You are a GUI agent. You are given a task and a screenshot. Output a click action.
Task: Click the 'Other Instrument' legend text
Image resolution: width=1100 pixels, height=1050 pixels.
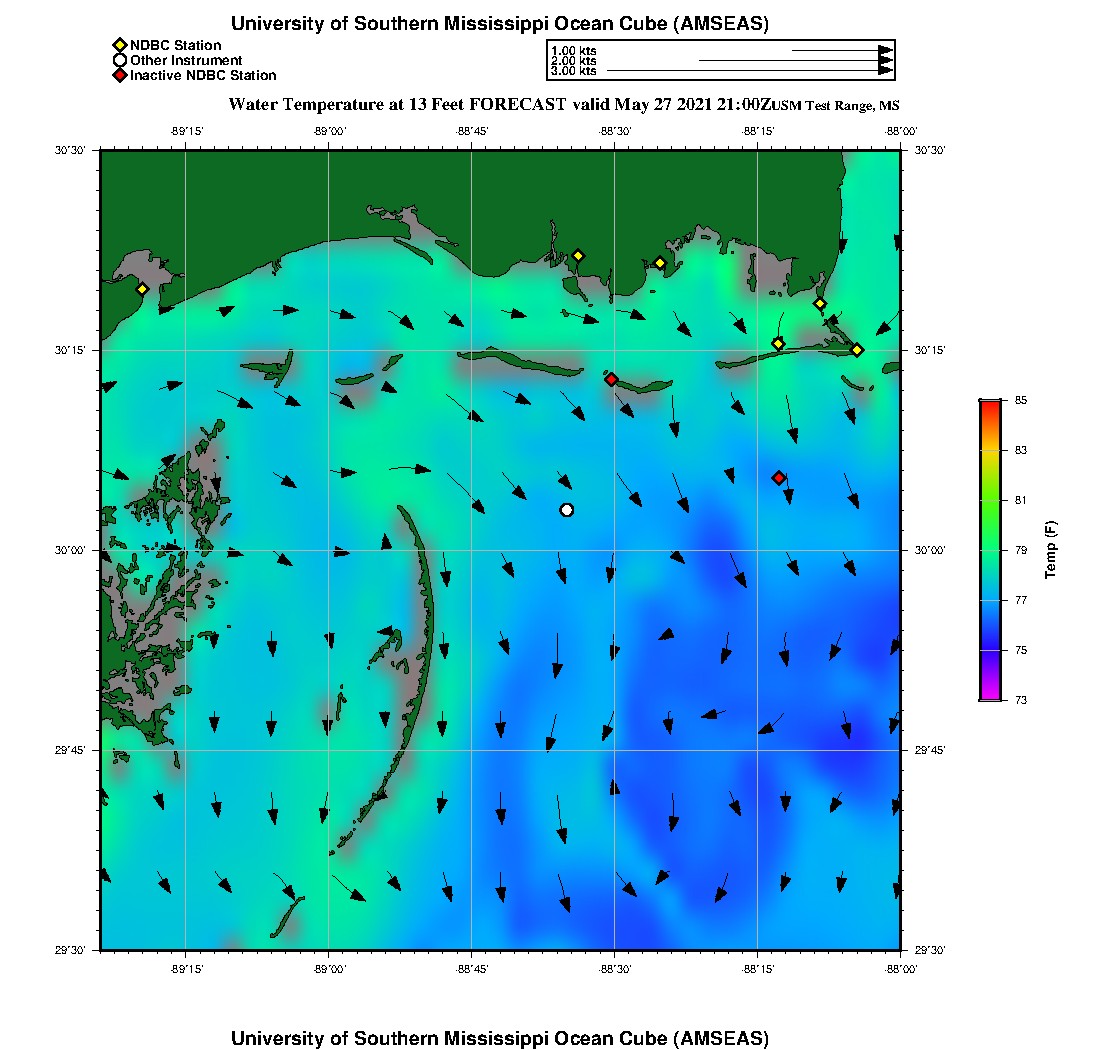click(x=186, y=60)
